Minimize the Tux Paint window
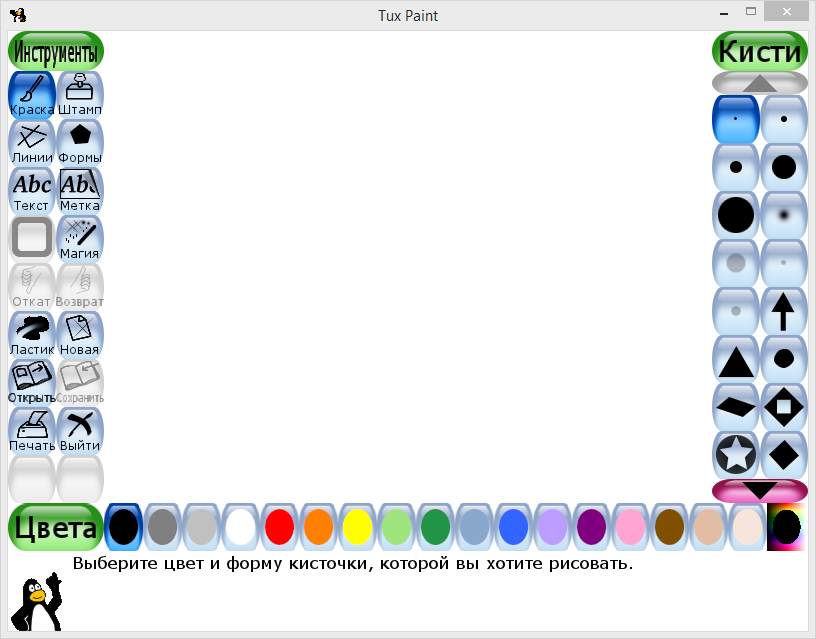The image size is (816, 639). pos(724,12)
